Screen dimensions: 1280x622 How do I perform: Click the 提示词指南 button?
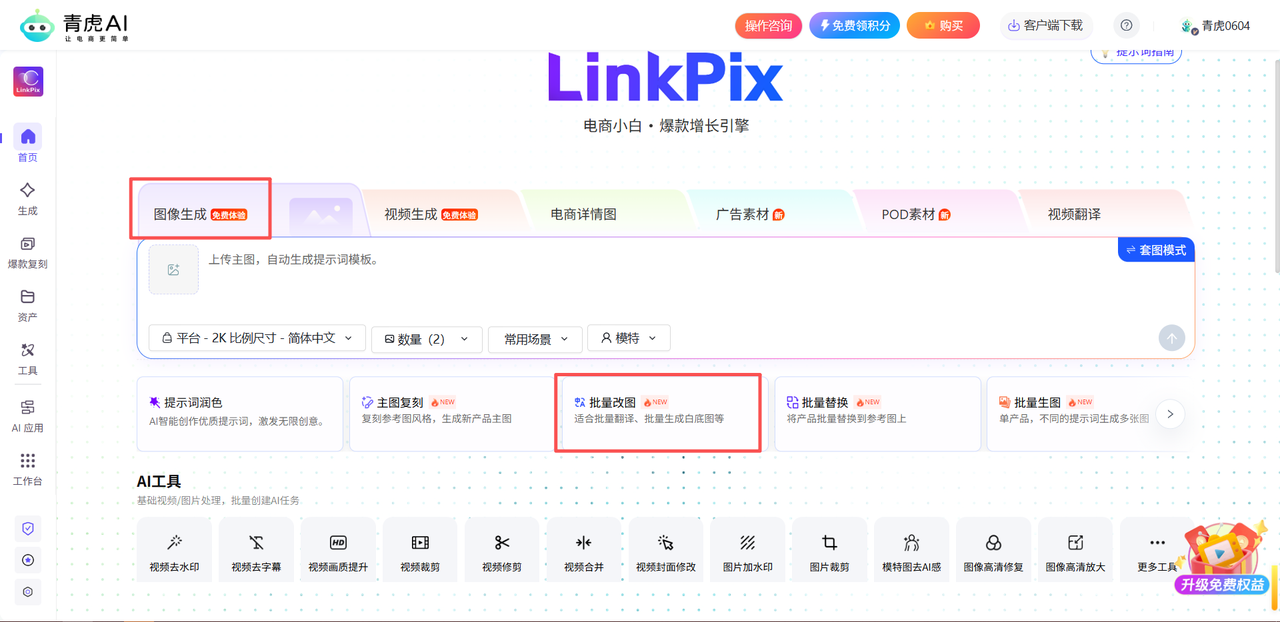[x=1136, y=52]
